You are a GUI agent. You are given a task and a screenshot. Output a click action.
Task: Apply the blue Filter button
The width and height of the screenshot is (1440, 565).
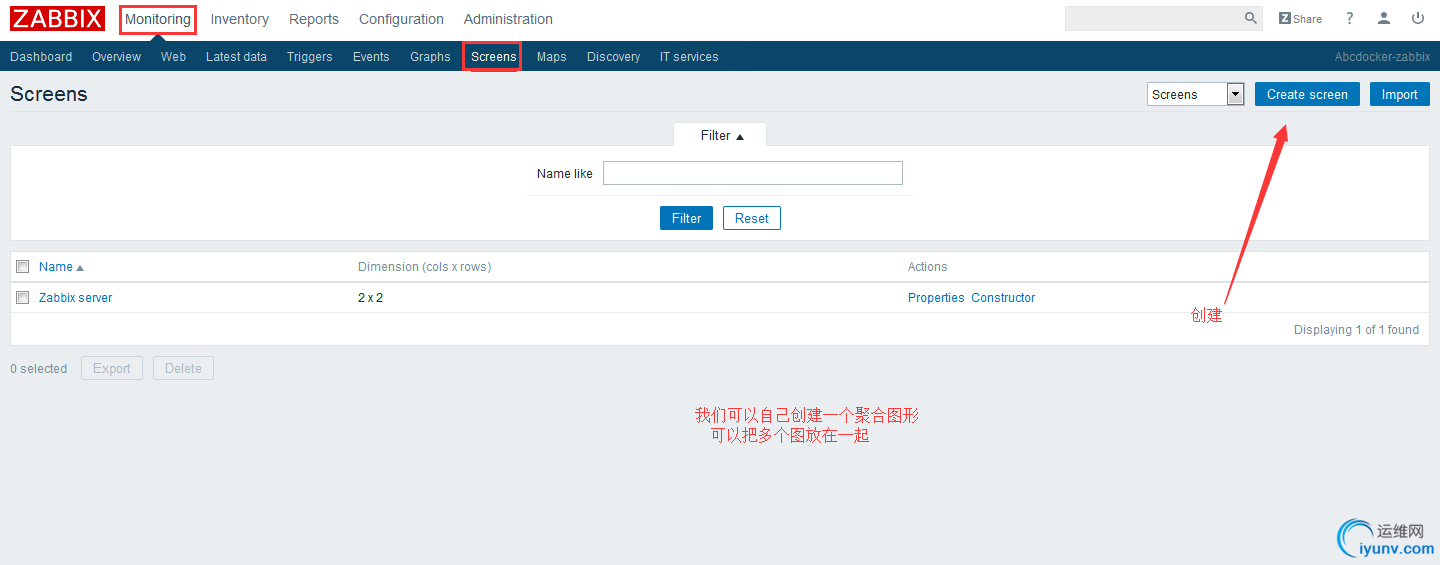tap(686, 218)
